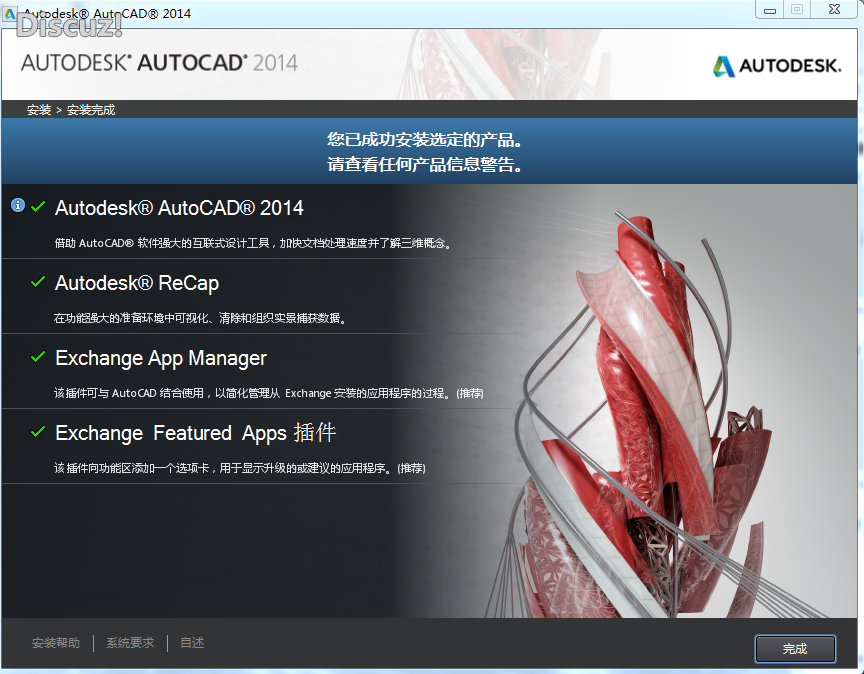Click the message 您已成功安装选定的产品。
Image resolution: width=864 pixels, height=674 pixels.
pos(424,139)
